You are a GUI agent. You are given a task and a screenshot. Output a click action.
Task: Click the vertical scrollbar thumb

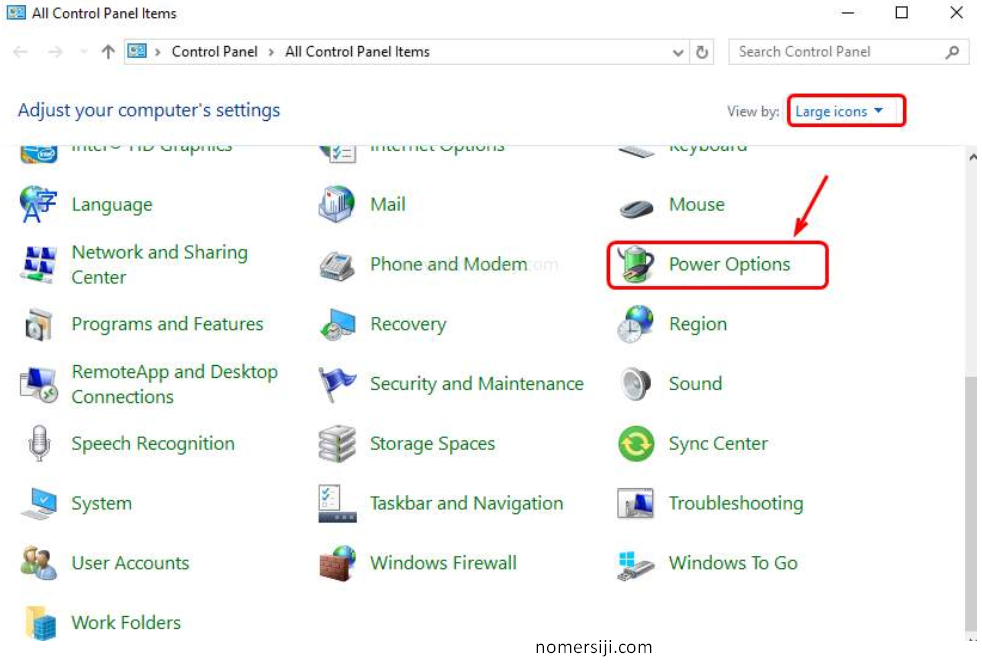pos(971,504)
